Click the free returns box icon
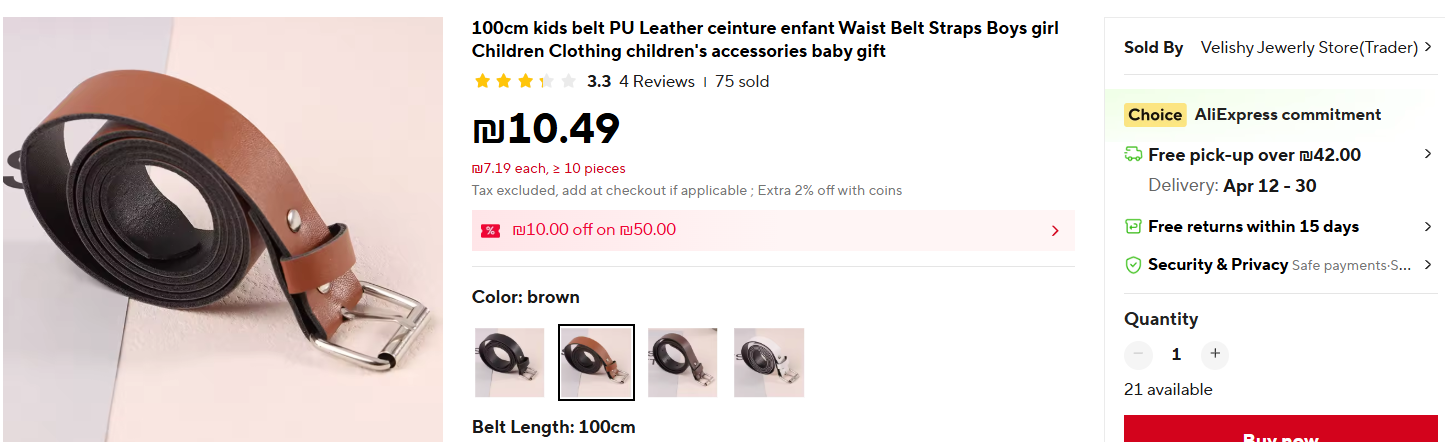 (x=1133, y=226)
